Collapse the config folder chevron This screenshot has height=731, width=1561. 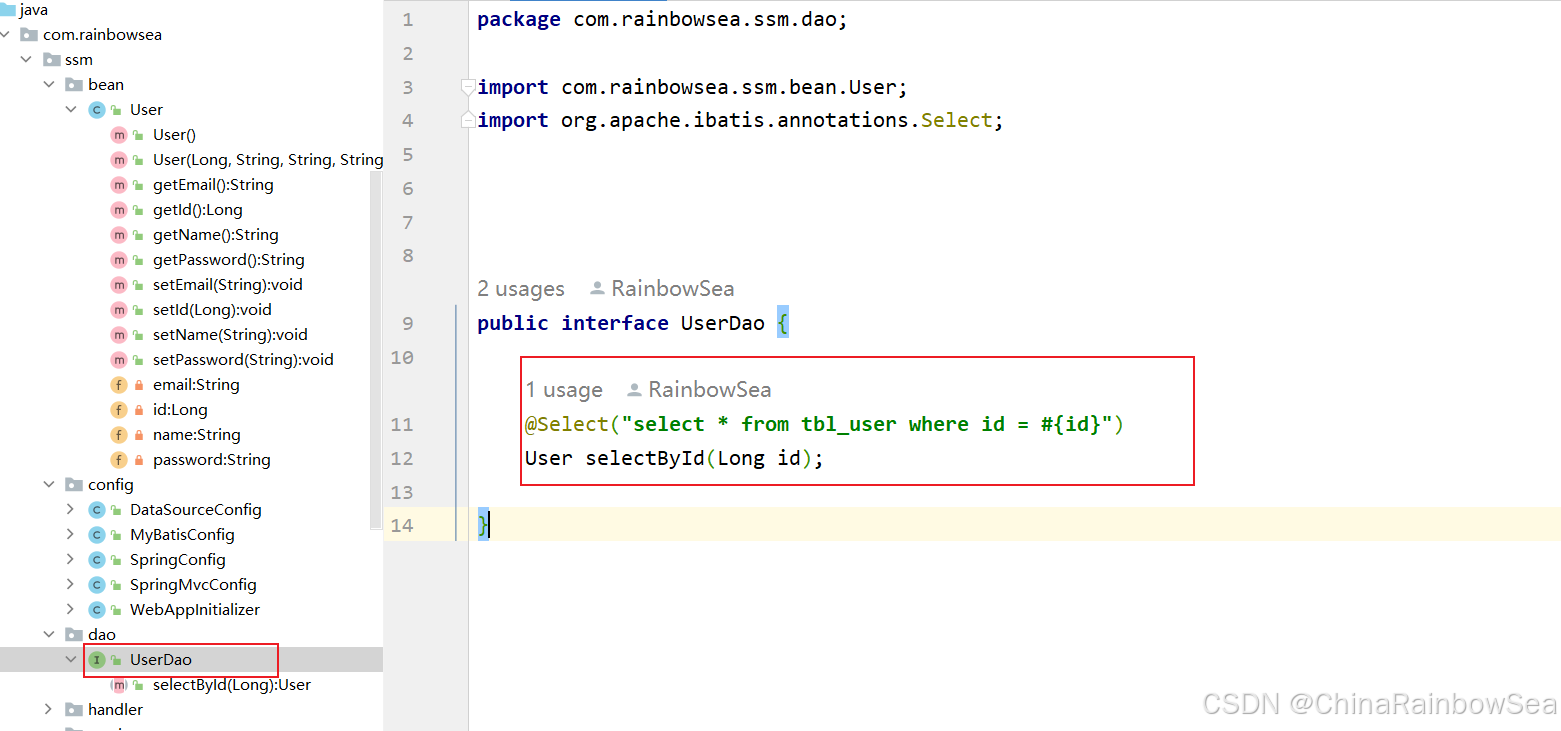(49, 485)
